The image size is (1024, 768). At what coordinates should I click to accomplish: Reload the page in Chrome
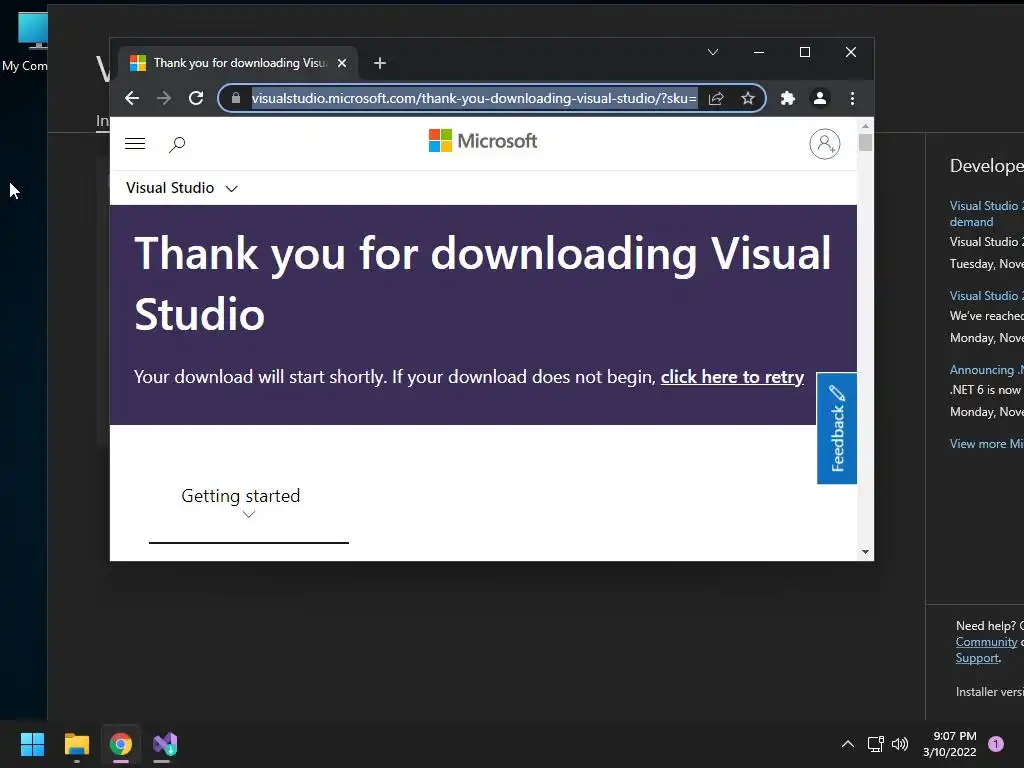(196, 98)
